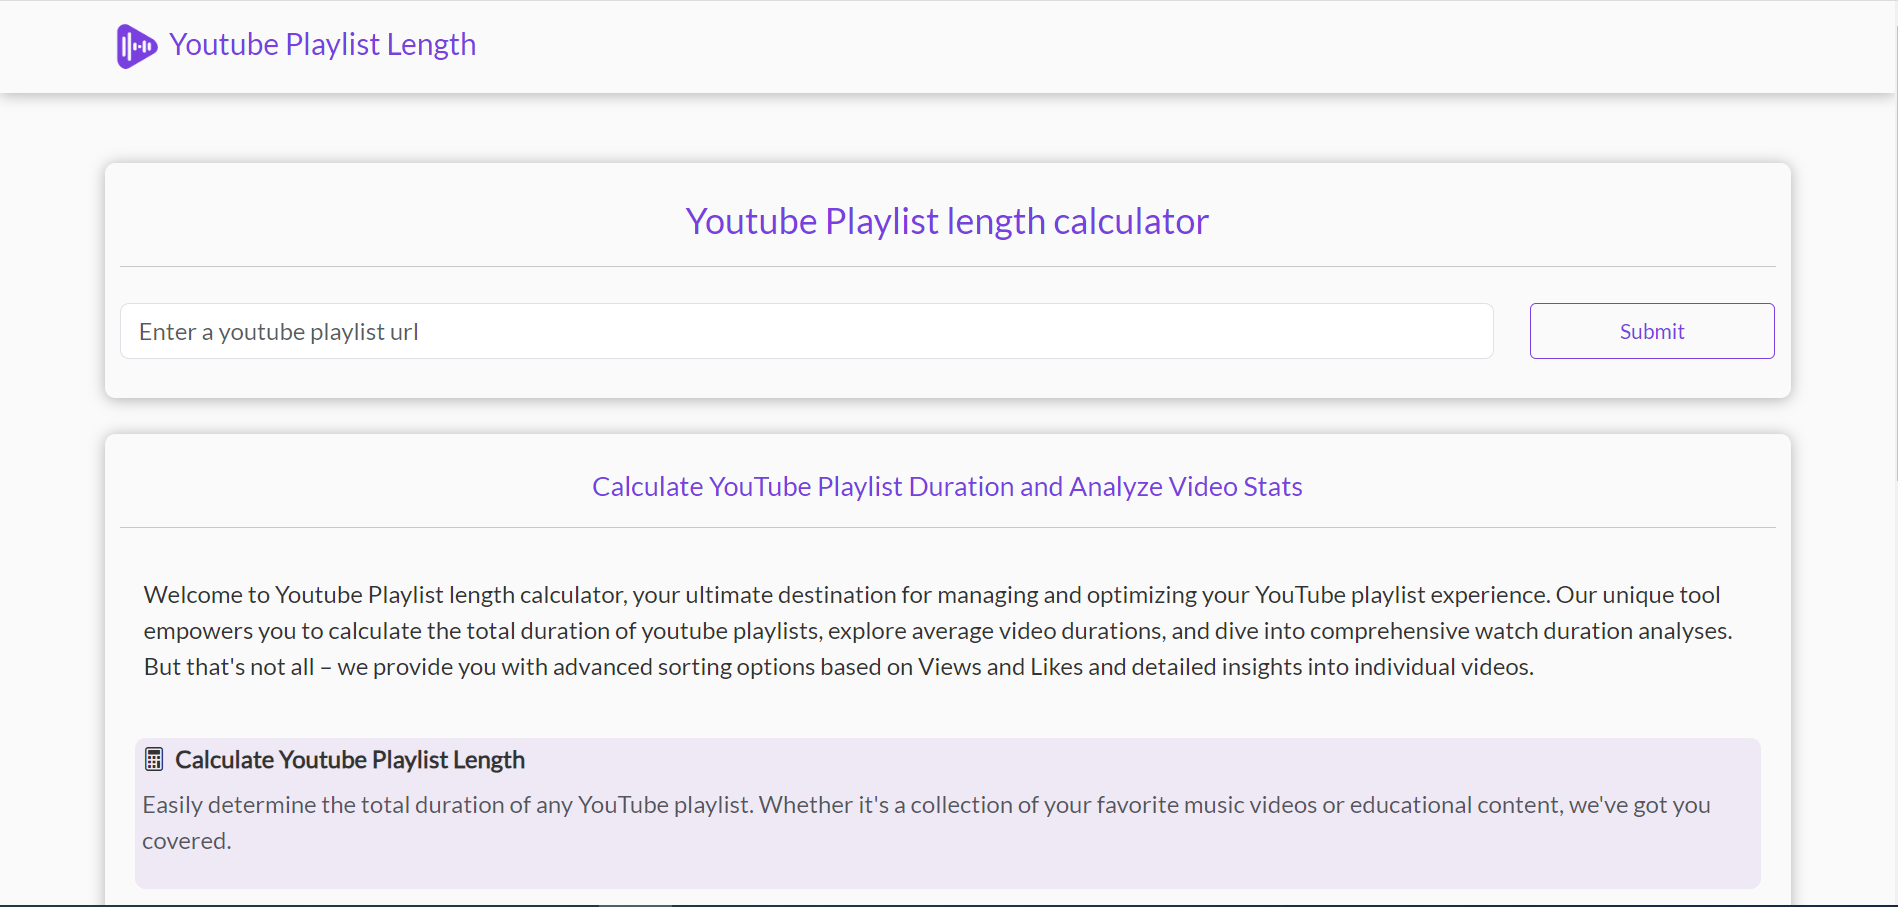Select the Calculate YouTube Playlist Duration and Analyze heading
1898x907 pixels.
tap(947, 486)
